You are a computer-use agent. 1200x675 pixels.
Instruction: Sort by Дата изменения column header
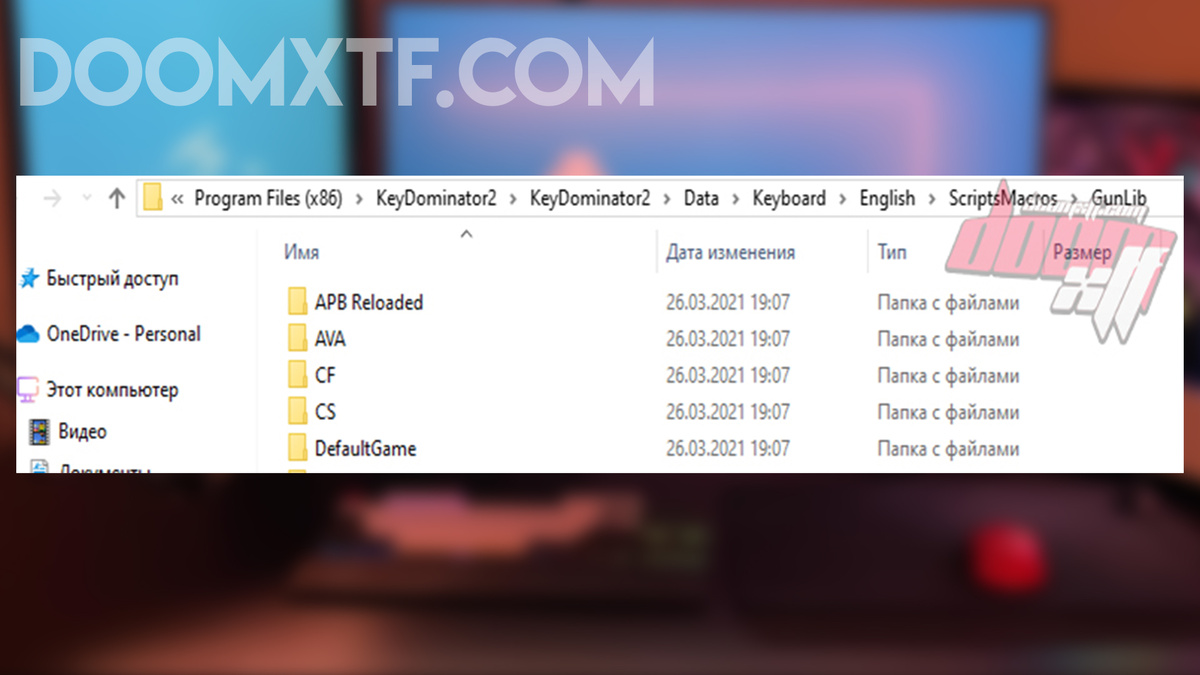(x=730, y=253)
